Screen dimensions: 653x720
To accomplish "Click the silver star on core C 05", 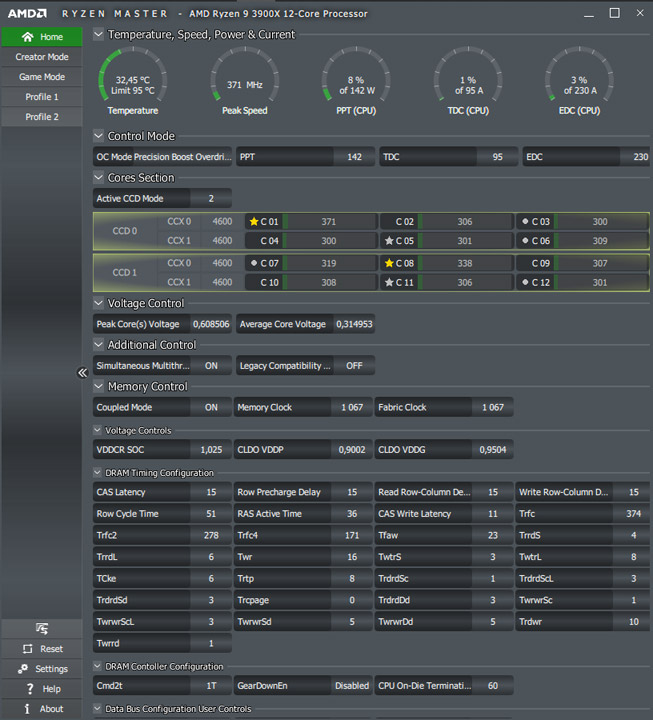I will coord(389,241).
